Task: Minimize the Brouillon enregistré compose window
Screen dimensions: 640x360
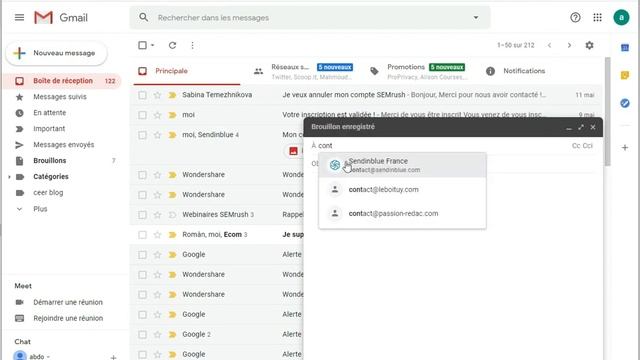Action: coord(569,127)
